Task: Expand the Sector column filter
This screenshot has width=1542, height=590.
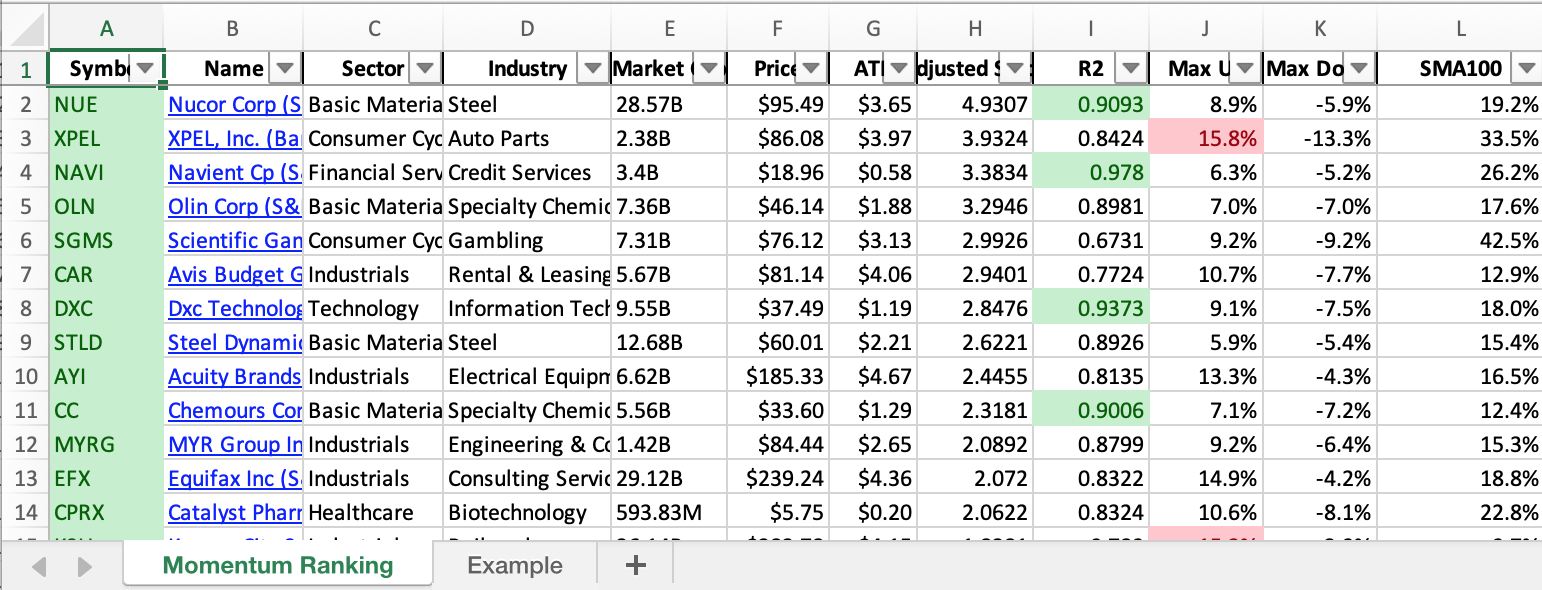Action: (425, 69)
